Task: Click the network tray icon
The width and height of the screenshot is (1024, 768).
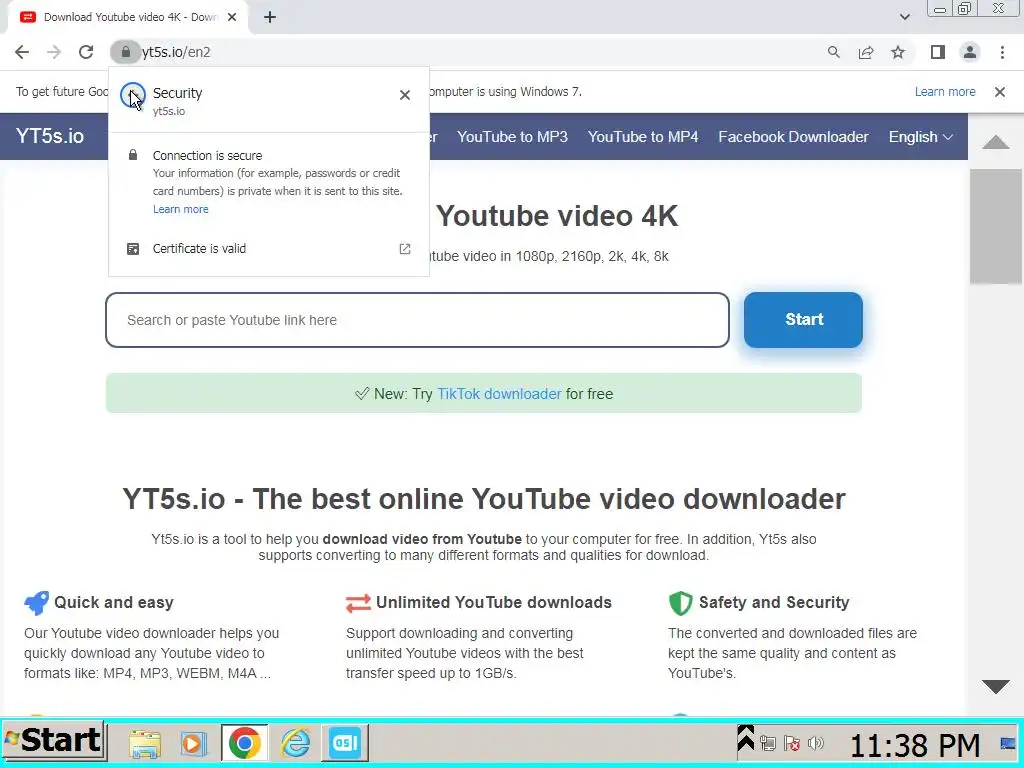Action: coord(768,743)
